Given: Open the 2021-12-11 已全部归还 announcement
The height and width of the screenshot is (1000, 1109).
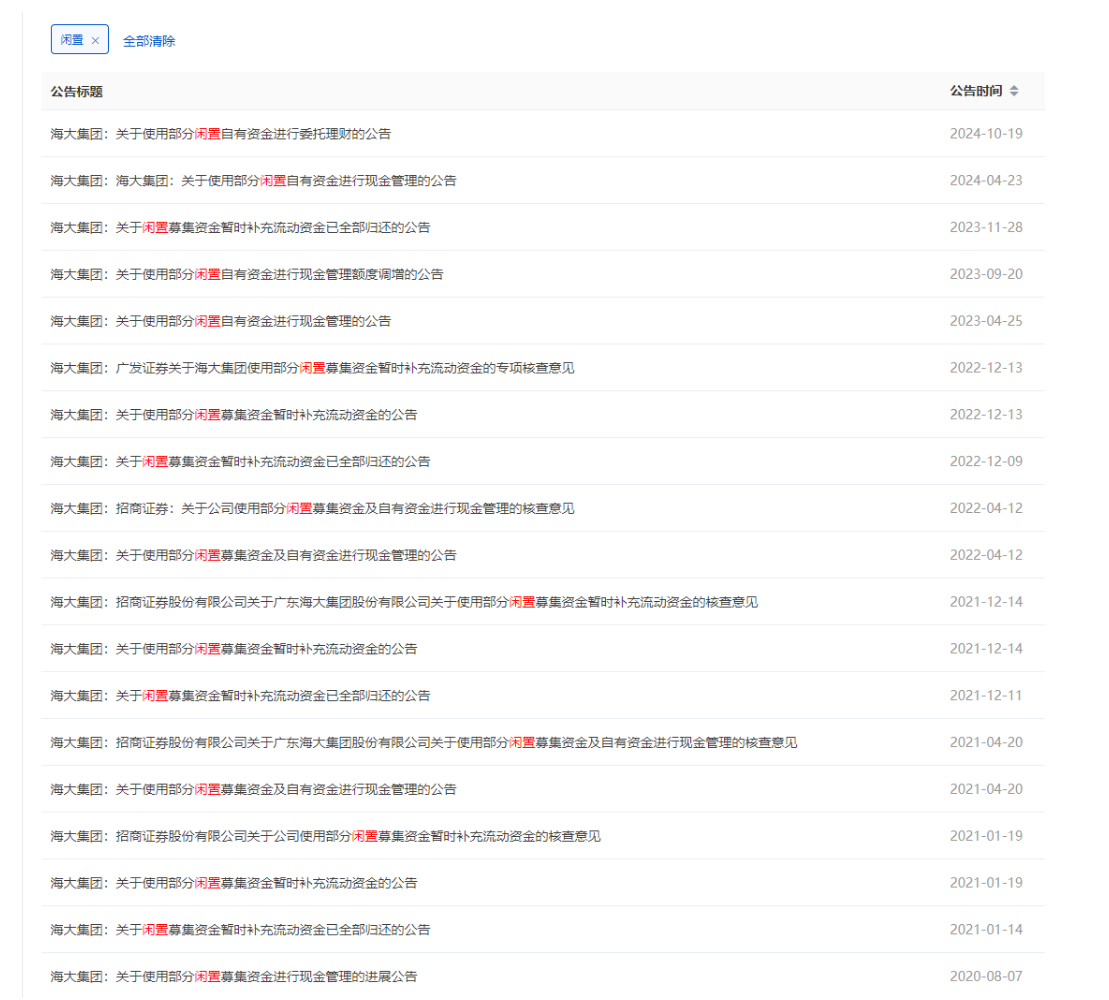Looking at the screenshot, I should pos(240,695).
